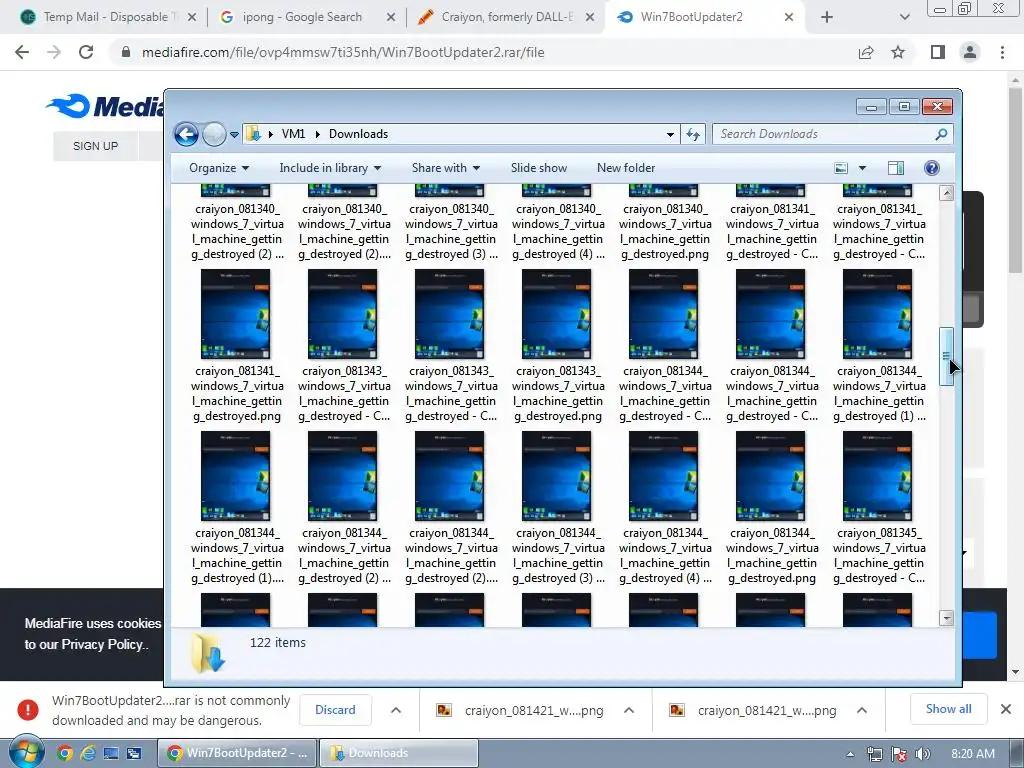Viewport: 1024px width, 768px height.
Task: Switch to Win7BootUpdater2 Chrome taskbar button
Action: (x=237, y=753)
